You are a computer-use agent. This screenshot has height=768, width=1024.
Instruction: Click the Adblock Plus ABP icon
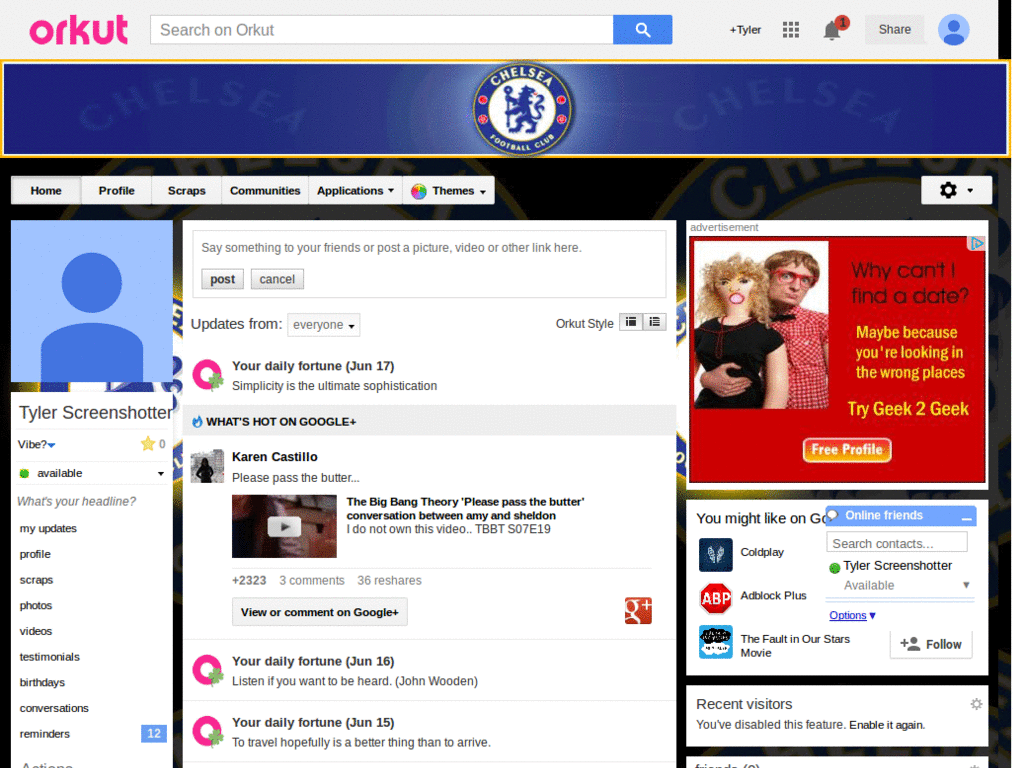coord(716,598)
